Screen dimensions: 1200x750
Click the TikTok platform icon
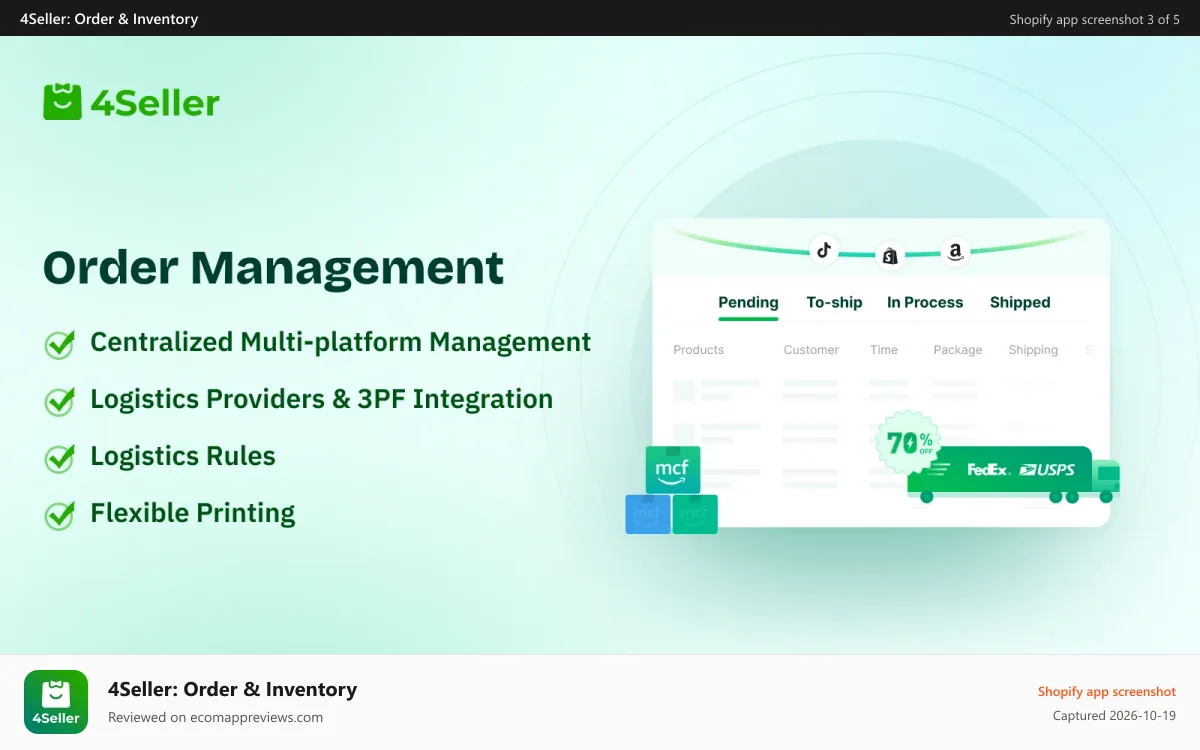pos(823,250)
